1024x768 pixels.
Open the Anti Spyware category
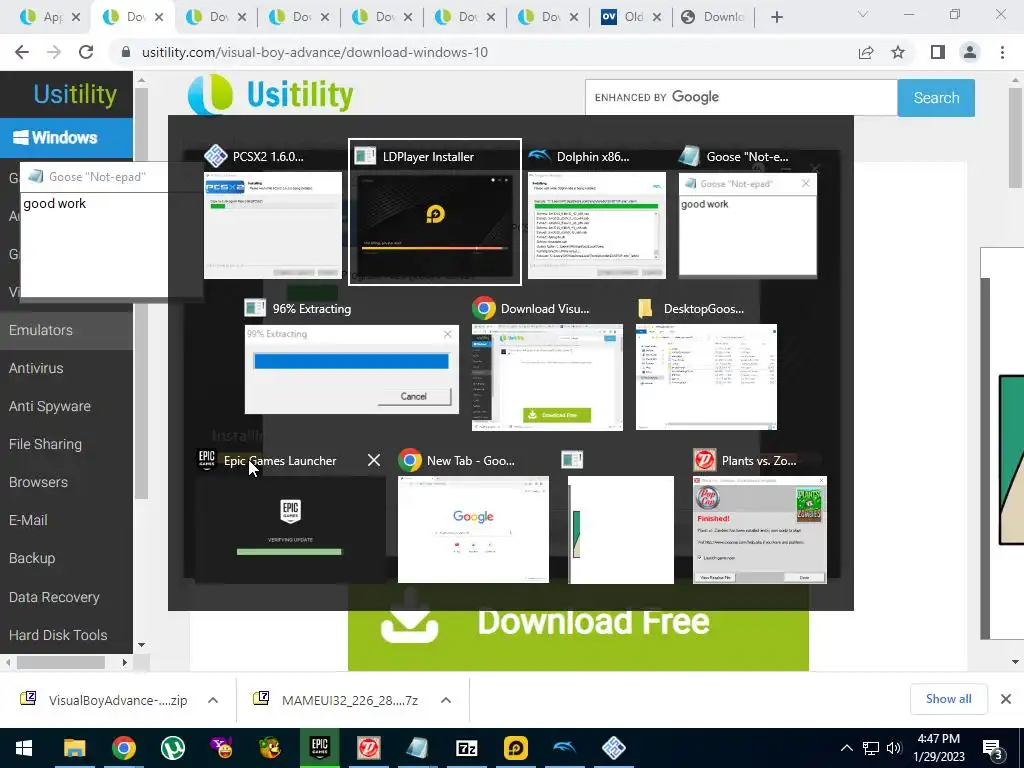point(50,406)
